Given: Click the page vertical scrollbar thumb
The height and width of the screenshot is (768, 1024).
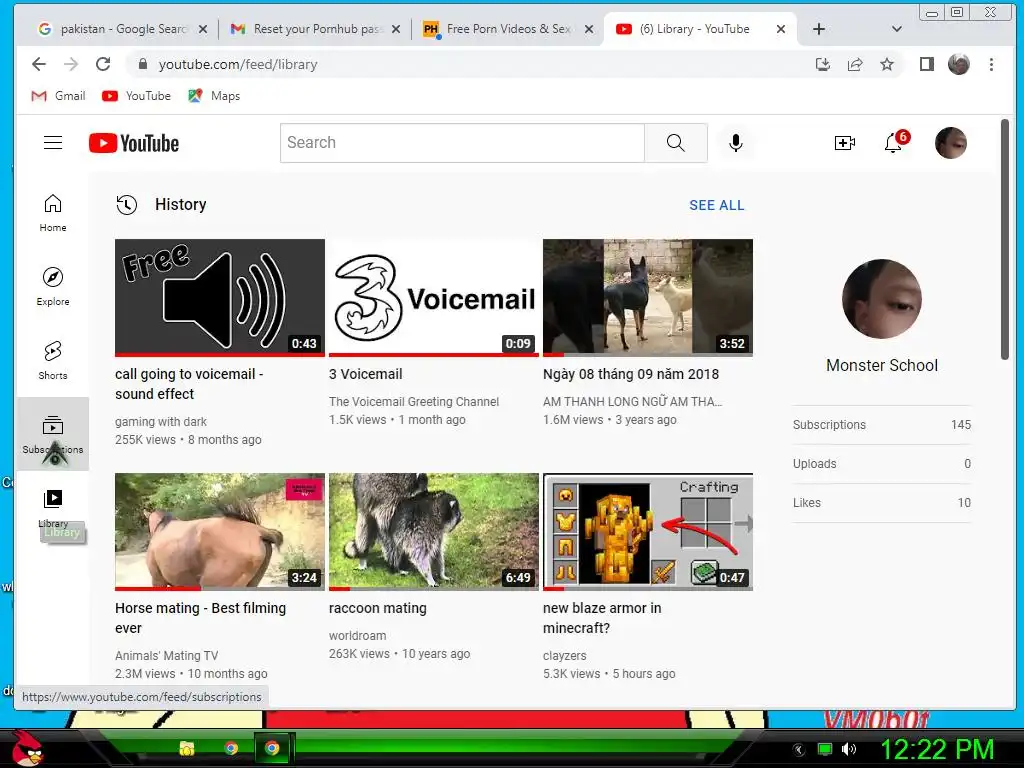Looking at the screenshot, I should 1005,239.
